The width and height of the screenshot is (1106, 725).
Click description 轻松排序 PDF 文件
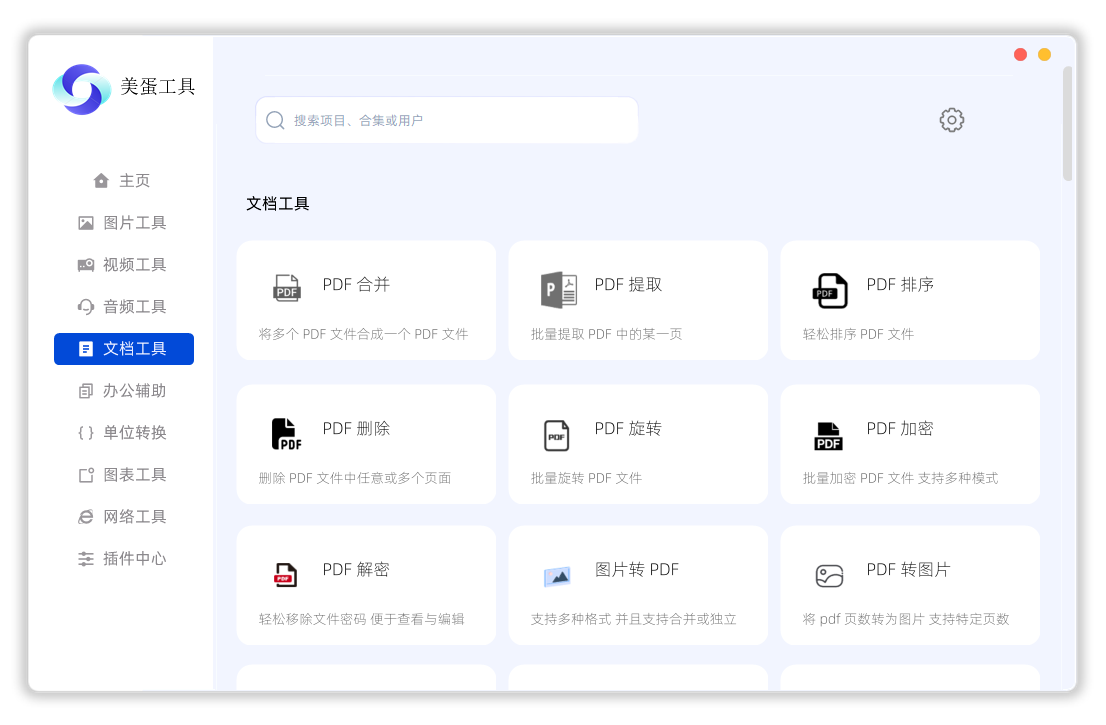[x=858, y=334]
